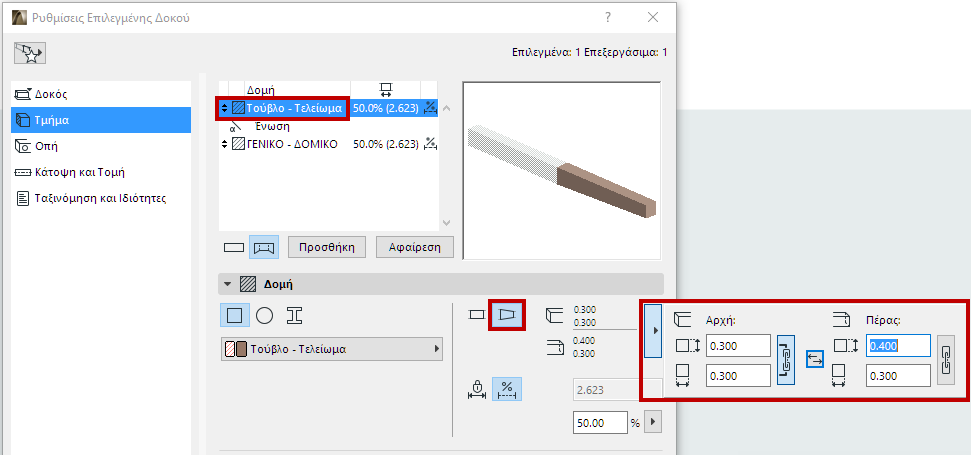This screenshot has height=455, width=971.
Task: Click Αρχή width icon
Action: click(x=684, y=376)
